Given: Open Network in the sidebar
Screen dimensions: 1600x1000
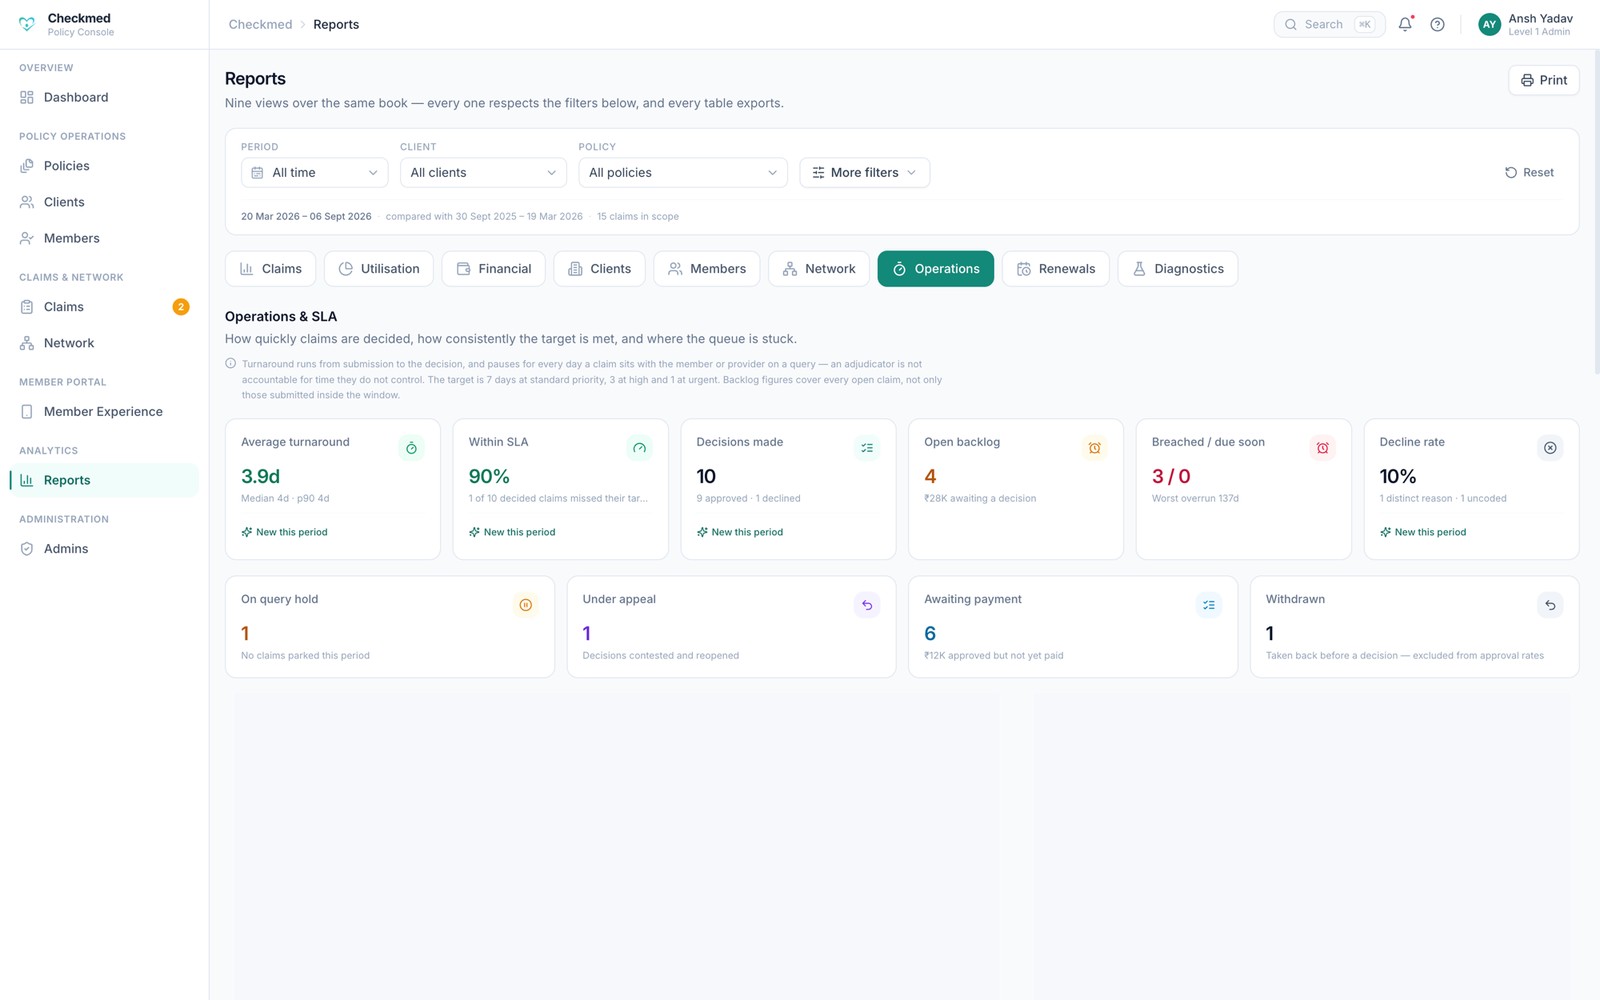Looking at the screenshot, I should 104,343.
